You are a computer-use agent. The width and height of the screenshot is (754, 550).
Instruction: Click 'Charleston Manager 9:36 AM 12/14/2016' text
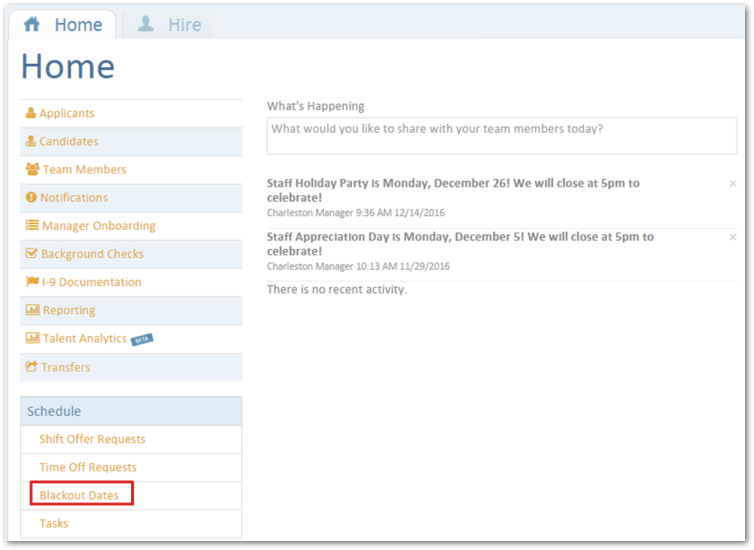pos(356,212)
